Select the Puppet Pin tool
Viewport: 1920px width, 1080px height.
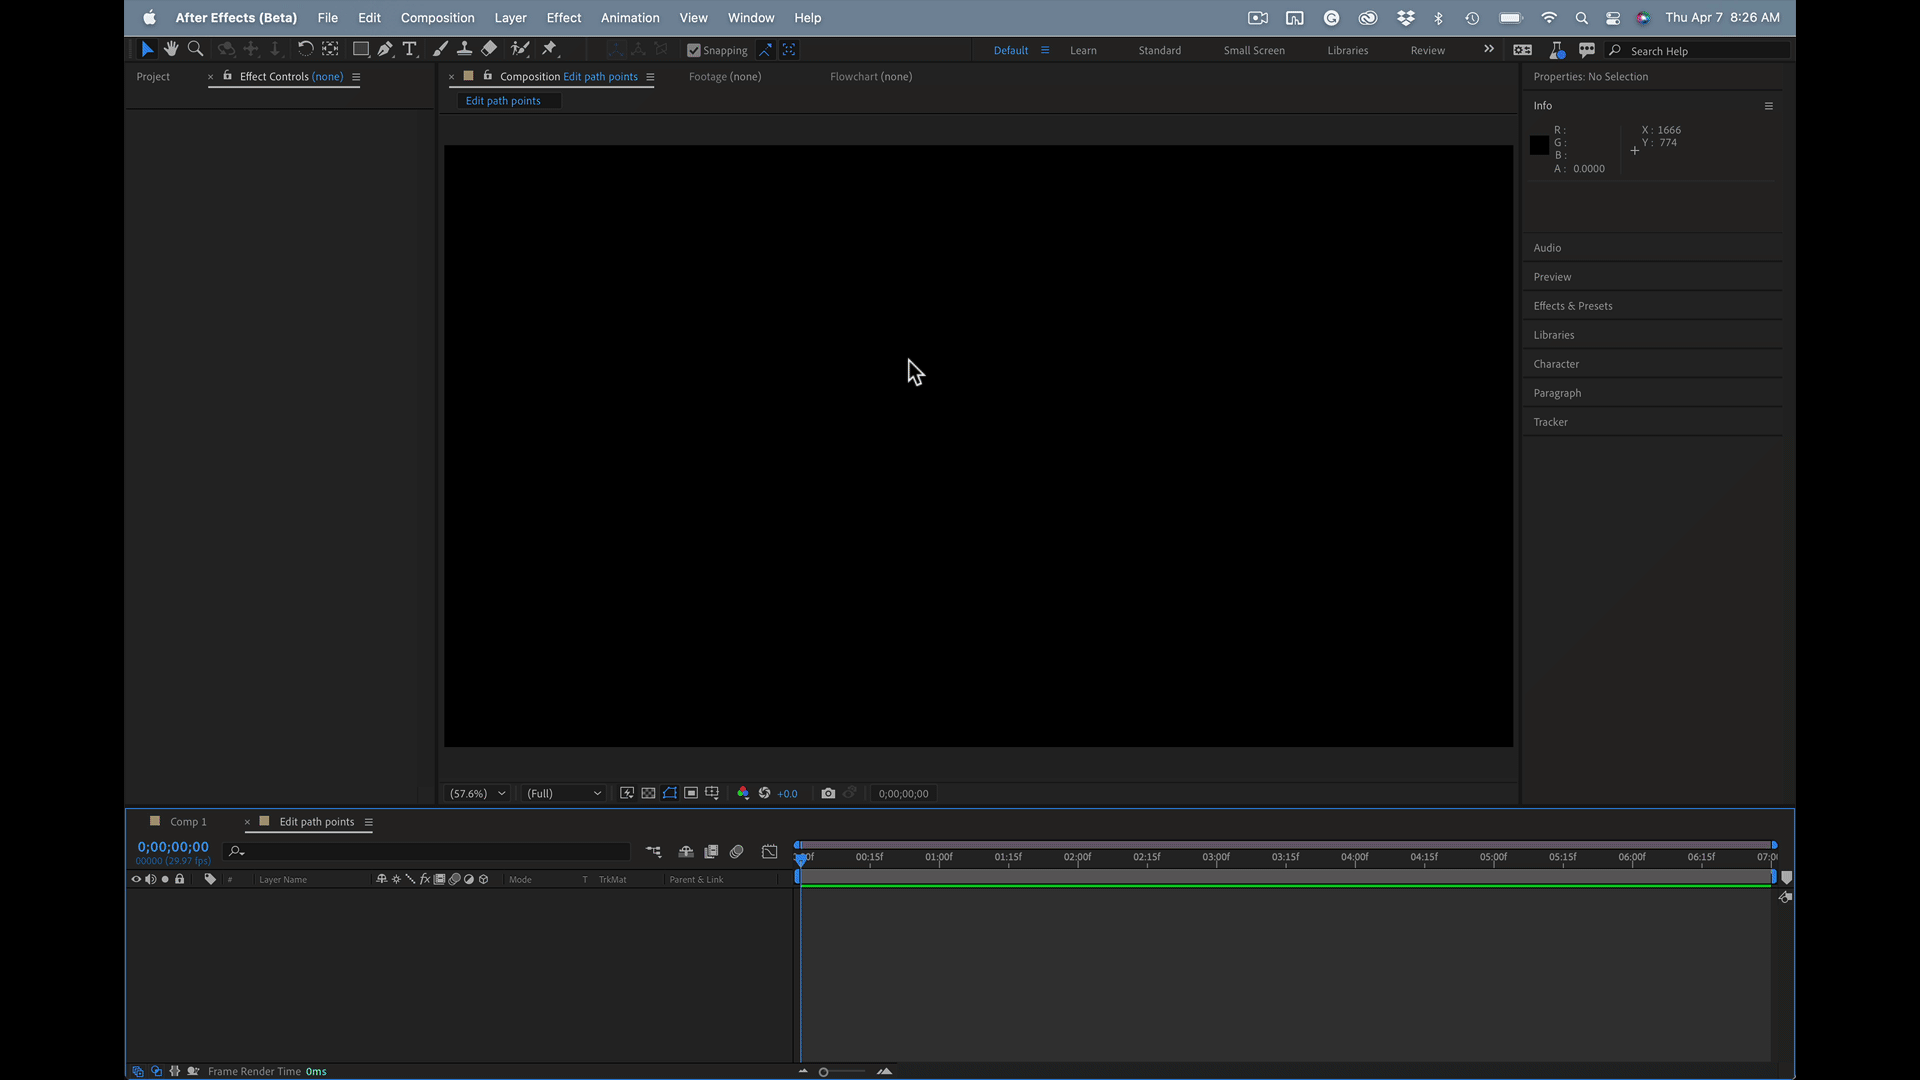pos(549,49)
